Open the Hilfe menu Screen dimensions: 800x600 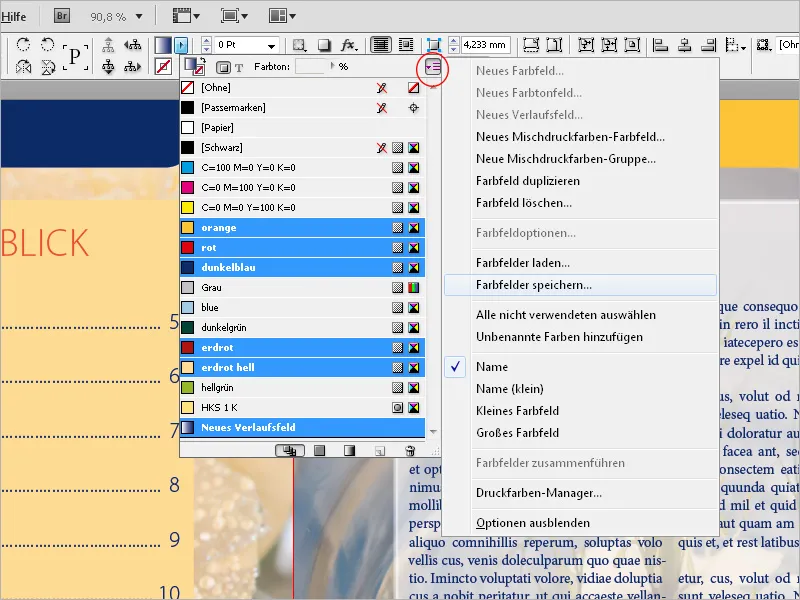point(13,16)
